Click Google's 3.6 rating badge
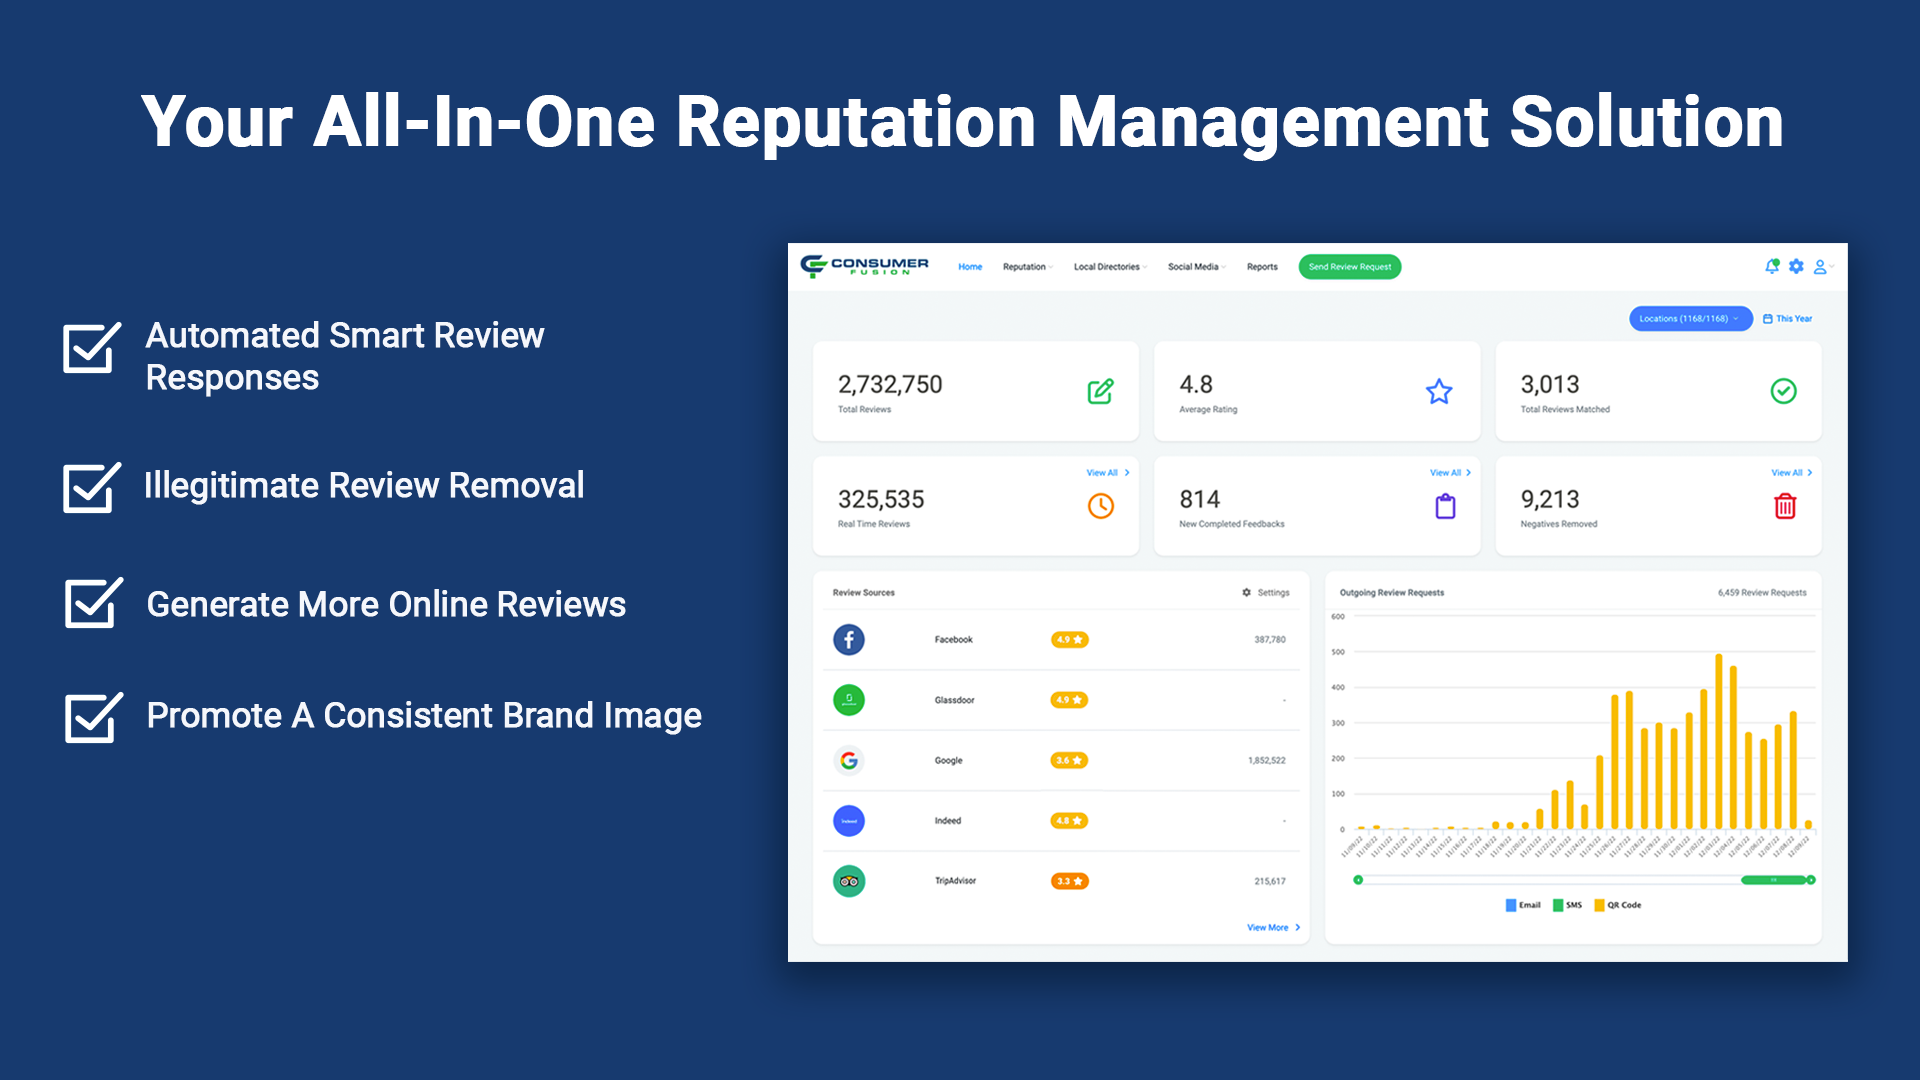This screenshot has height=1080, width=1920. click(x=1069, y=760)
